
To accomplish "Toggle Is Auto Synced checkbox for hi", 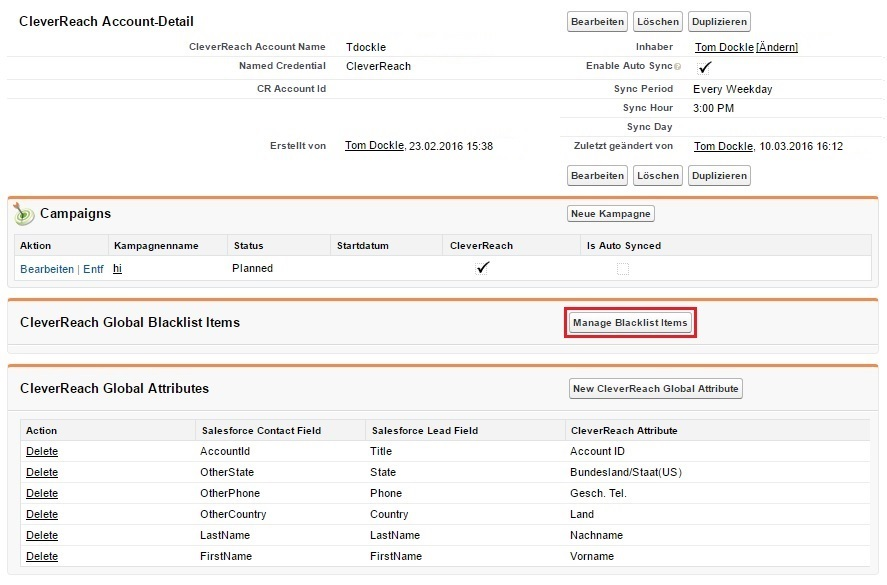I will click(x=623, y=269).
